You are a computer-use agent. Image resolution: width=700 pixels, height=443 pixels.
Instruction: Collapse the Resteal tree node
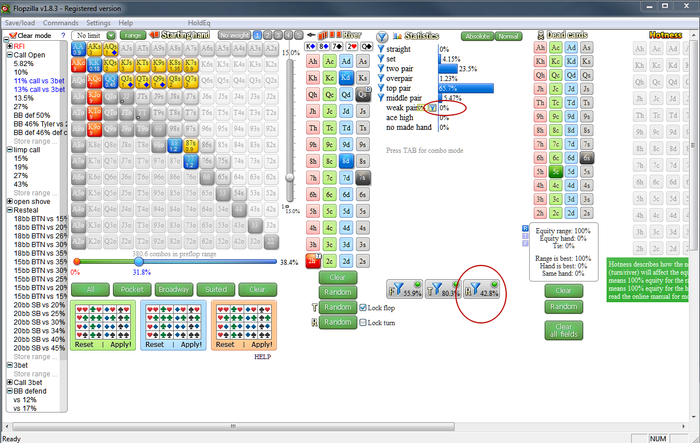(9, 210)
